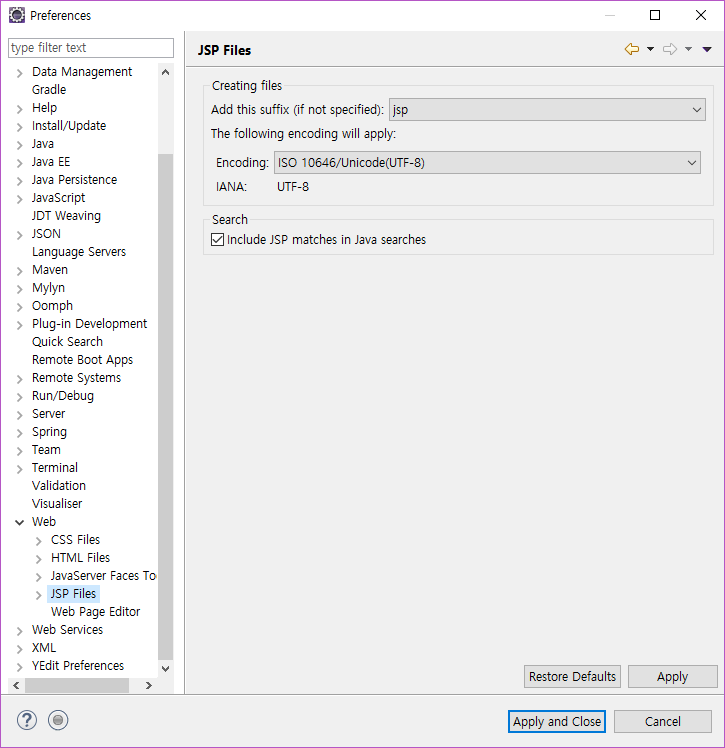725x748 pixels.
Task: Select Web Page Editor entry
Action: [95, 612]
